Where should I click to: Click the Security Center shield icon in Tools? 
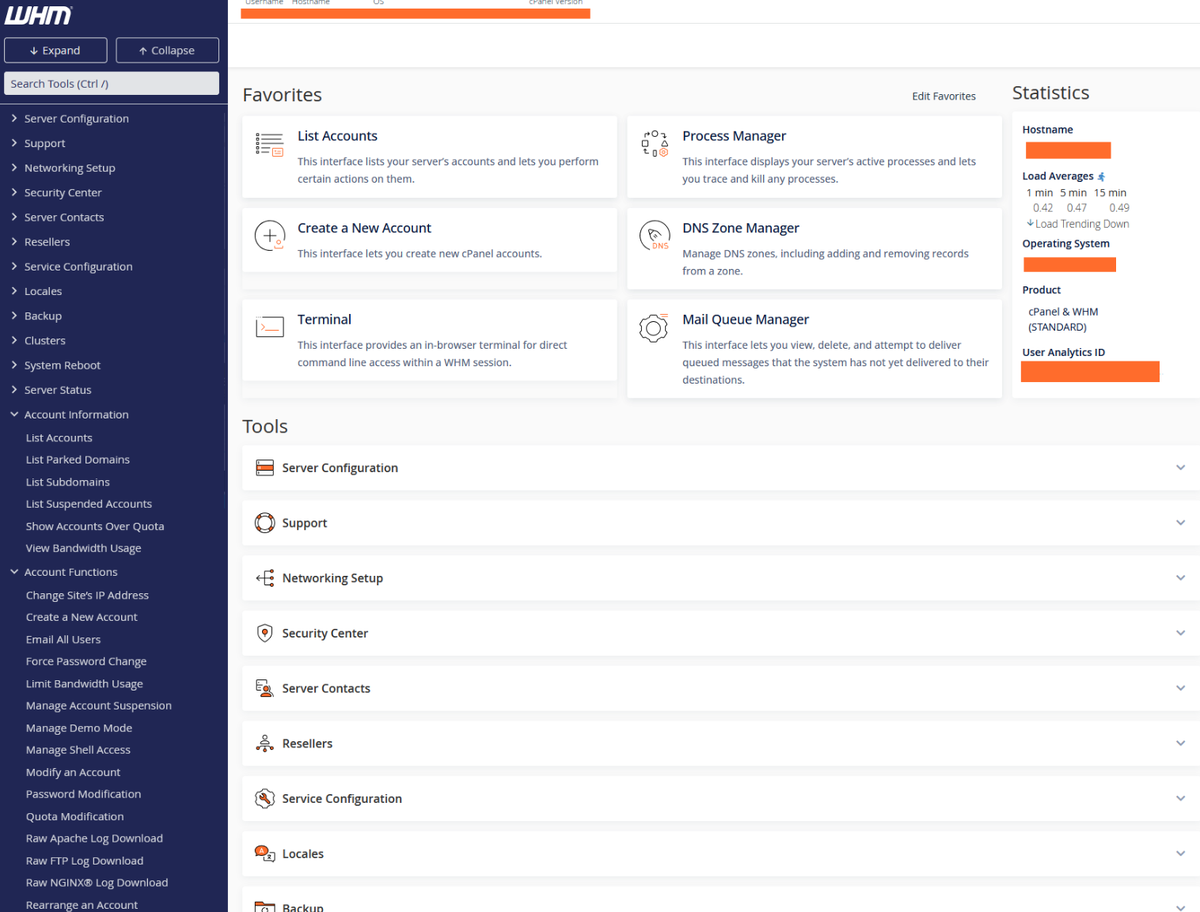click(x=265, y=633)
